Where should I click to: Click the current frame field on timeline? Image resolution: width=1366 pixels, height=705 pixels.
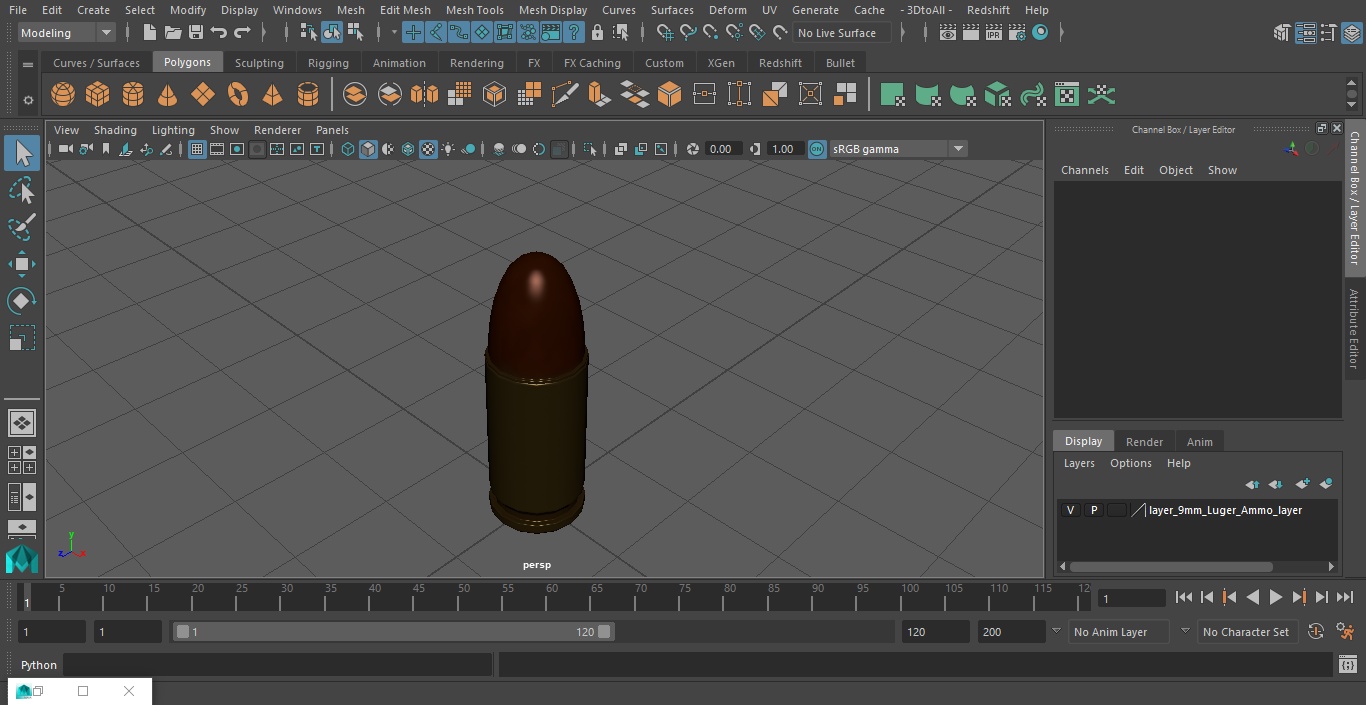tap(1131, 598)
